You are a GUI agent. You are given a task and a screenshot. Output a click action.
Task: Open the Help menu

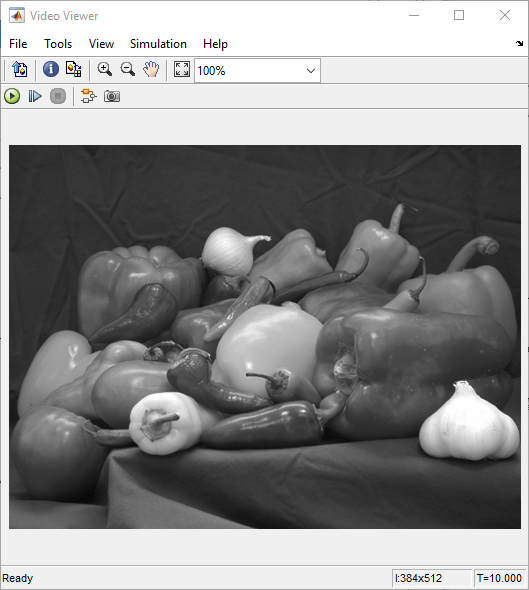pos(215,44)
